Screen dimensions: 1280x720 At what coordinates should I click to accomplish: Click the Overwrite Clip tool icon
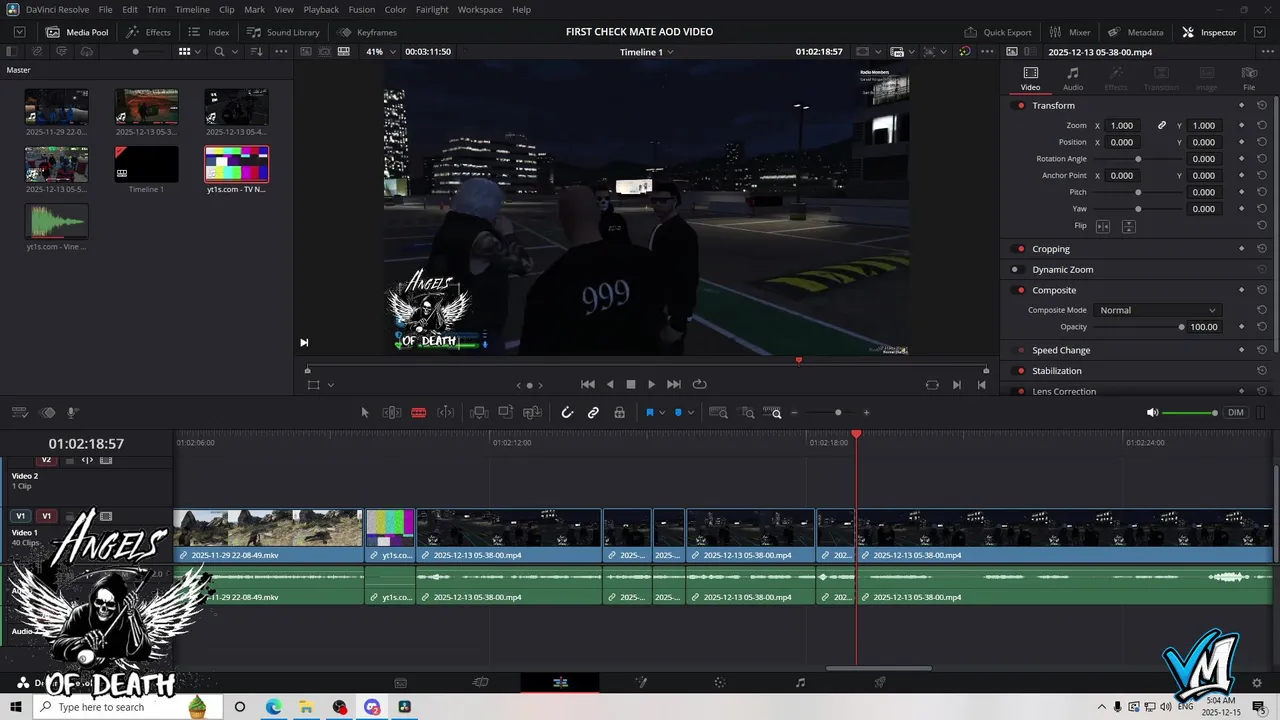pos(506,412)
